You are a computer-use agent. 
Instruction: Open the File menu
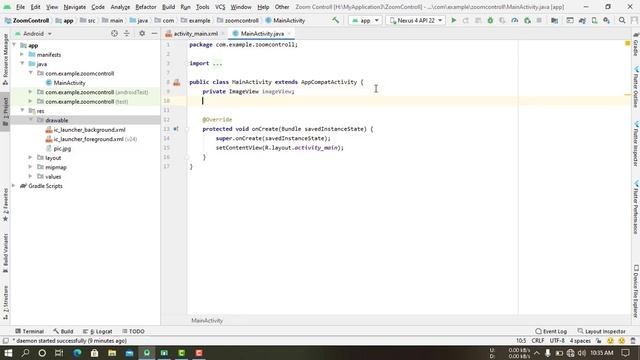point(20,7)
